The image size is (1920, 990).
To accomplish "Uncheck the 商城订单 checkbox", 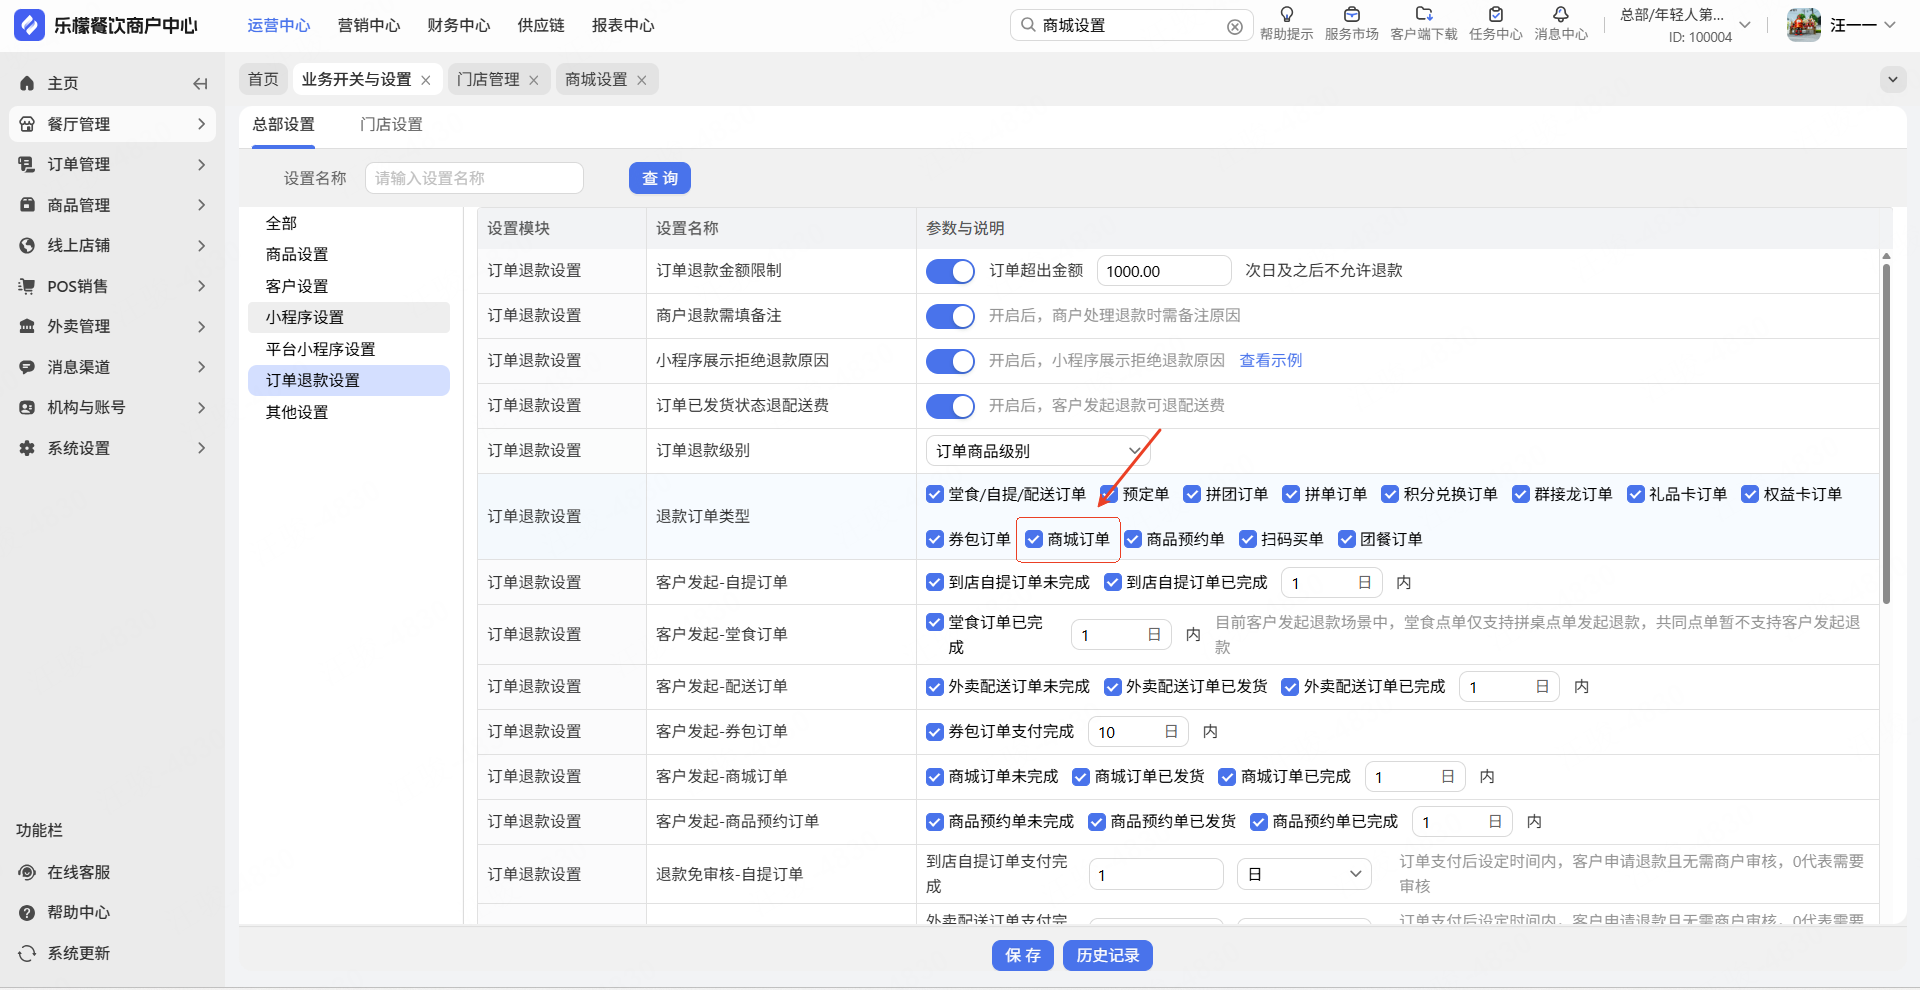I will 1034,540.
